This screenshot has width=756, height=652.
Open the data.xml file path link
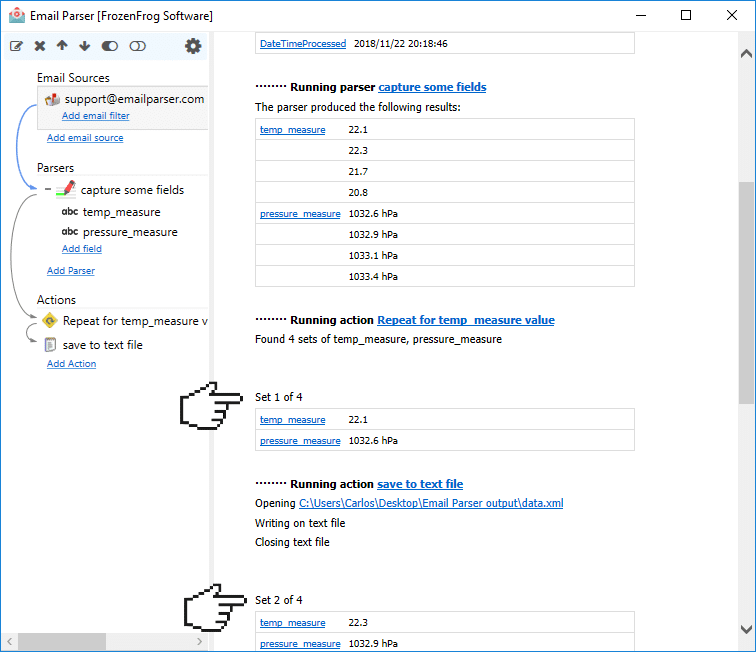tap(431, 503)
